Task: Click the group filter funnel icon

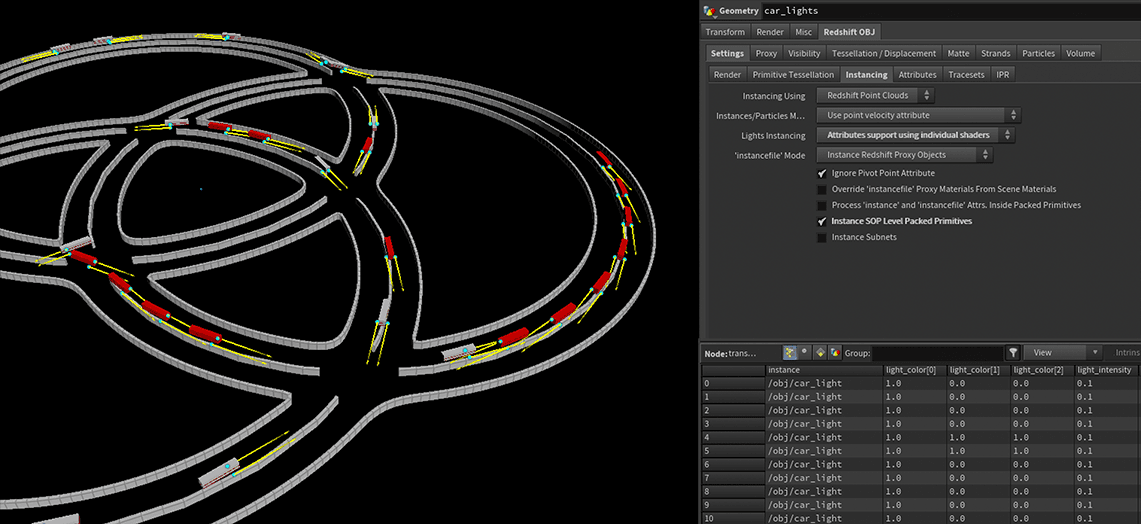Action: [x=1013, y=353]
